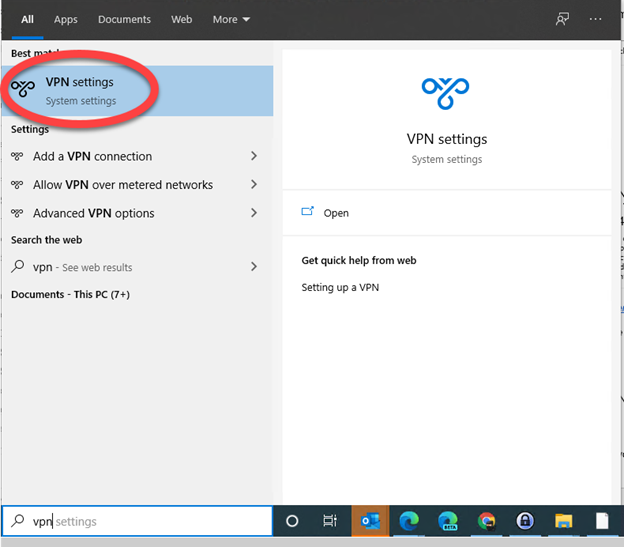624x547 pixels.
Task: Switch to the Web search tab
Action: point(181,19)
